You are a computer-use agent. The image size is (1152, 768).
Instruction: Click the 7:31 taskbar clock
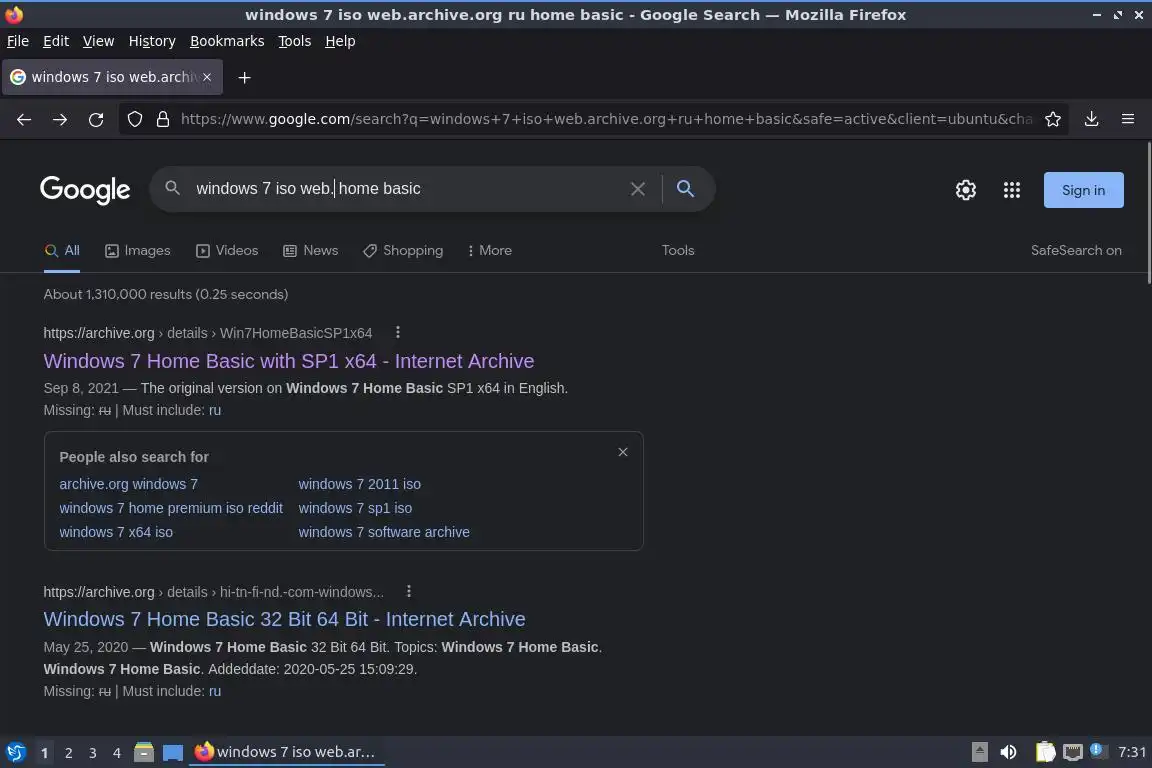[1131, 752]
